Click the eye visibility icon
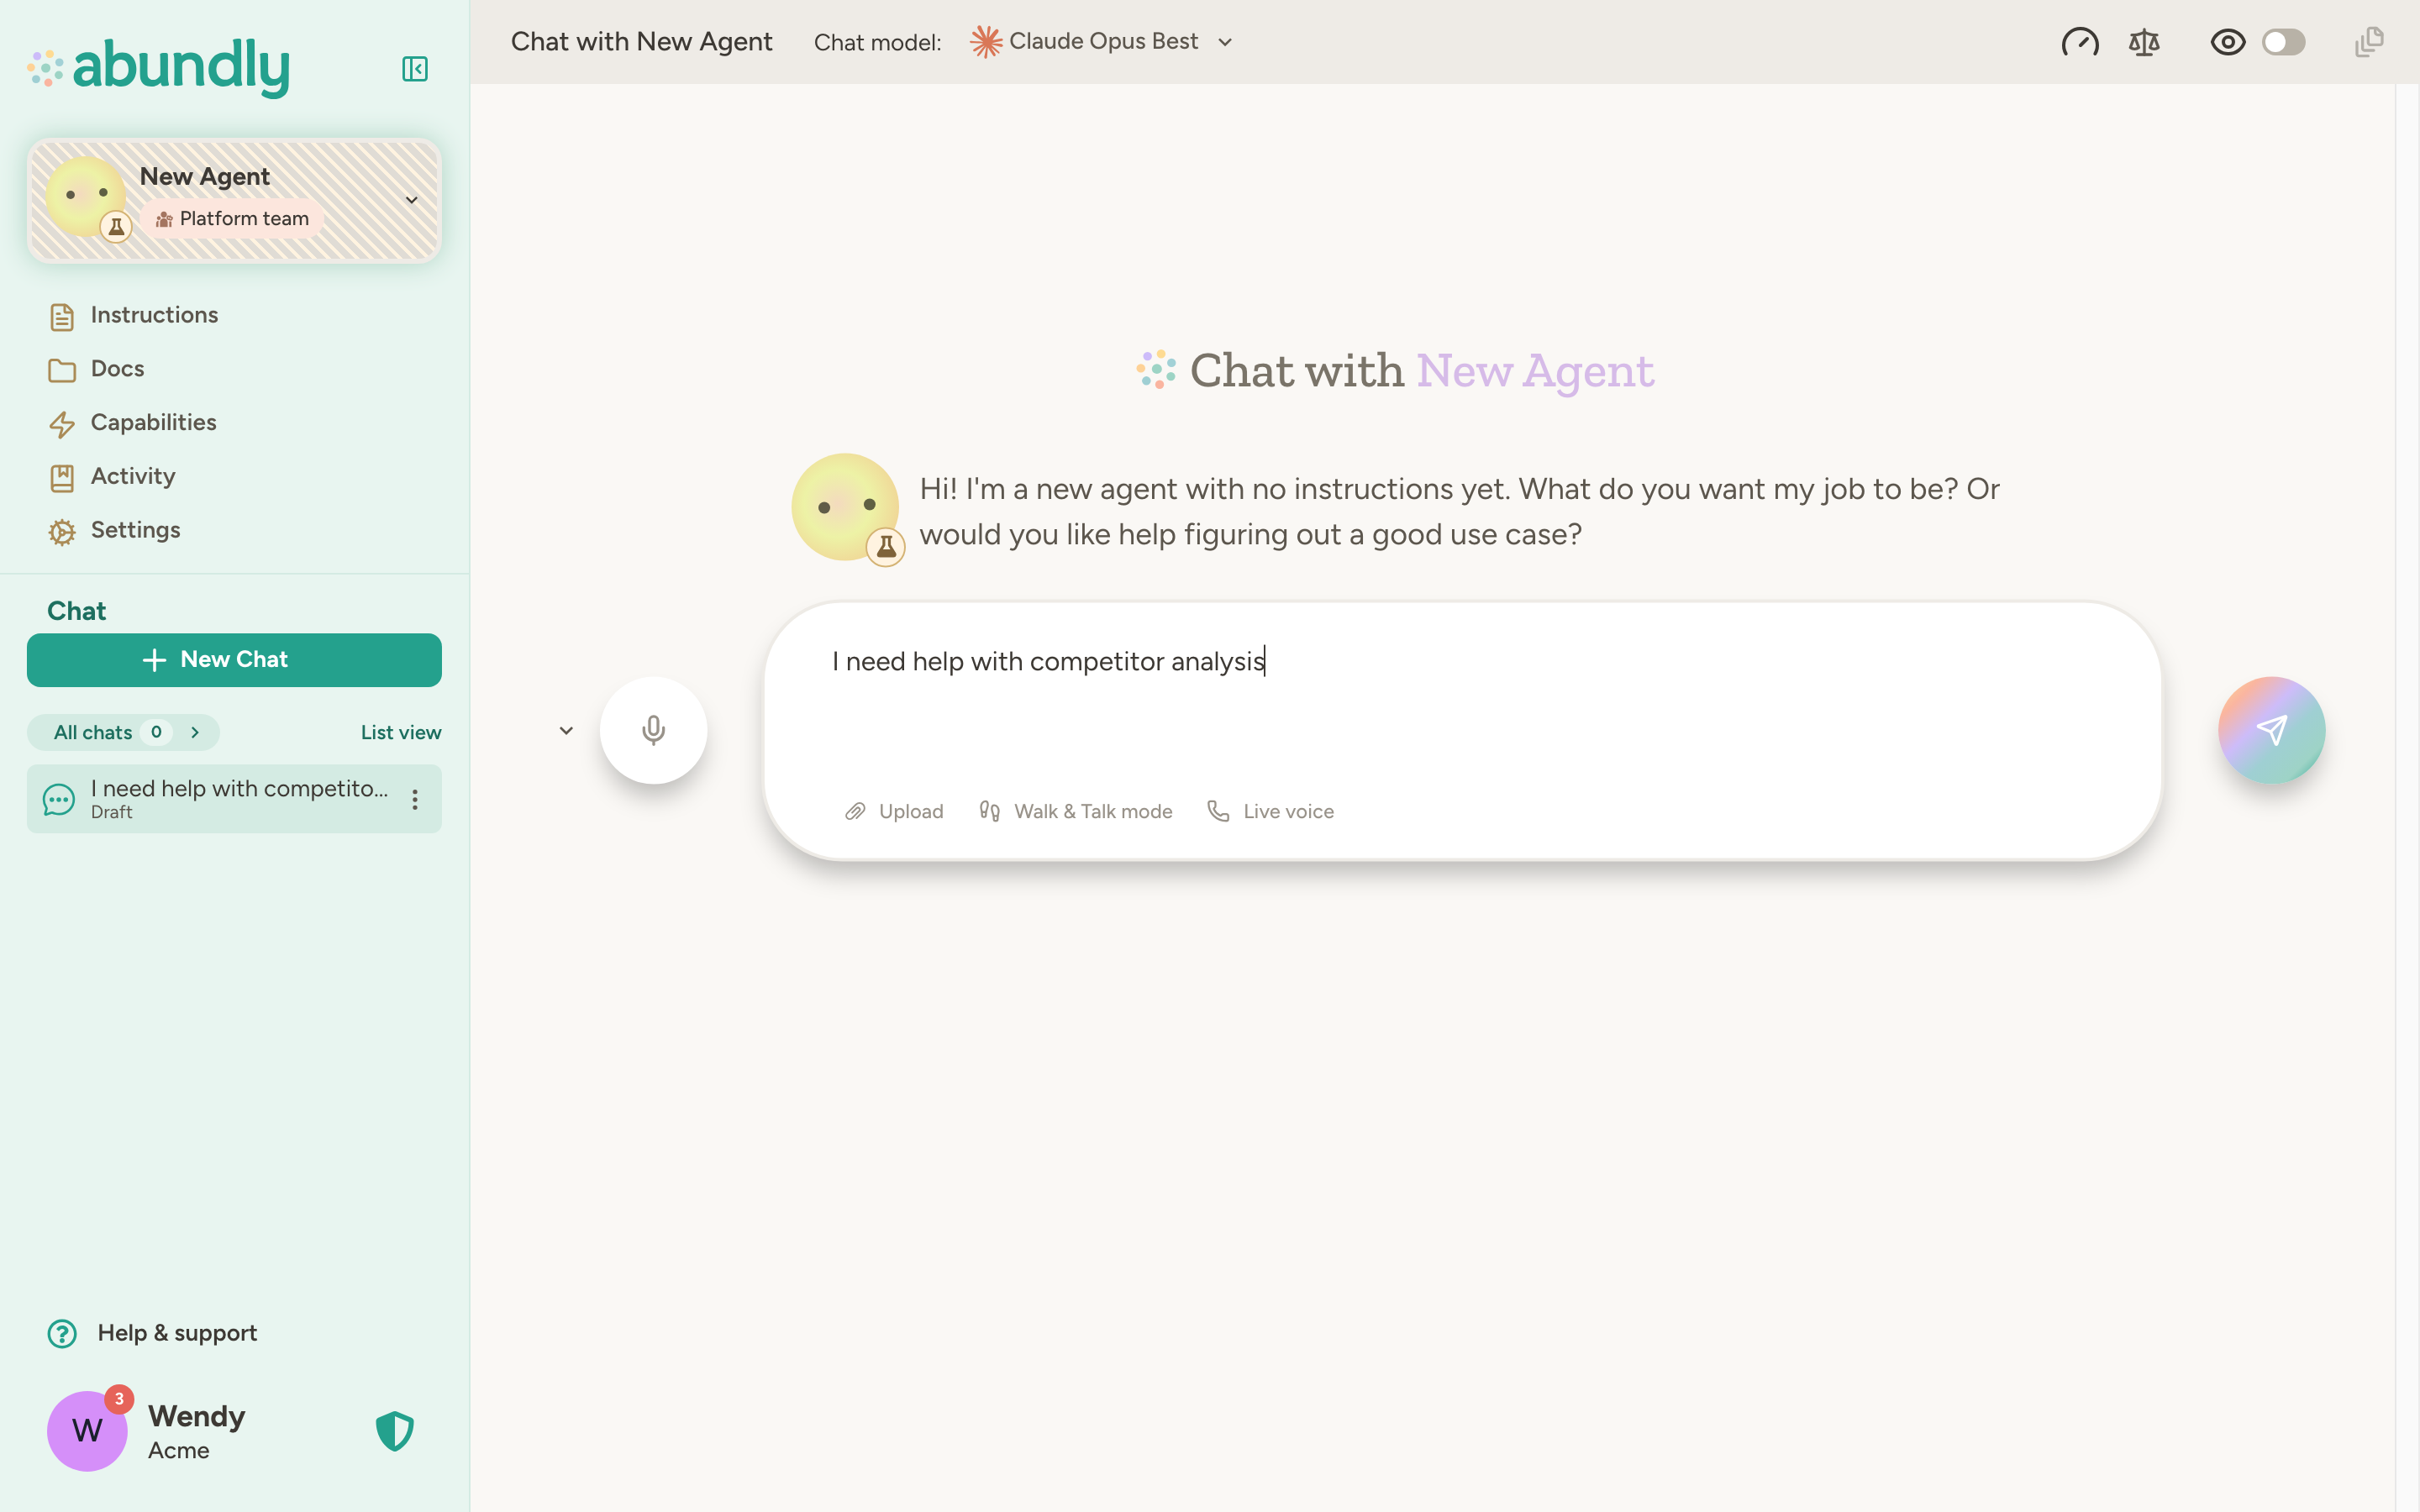Screen dimensions: 2420x1512 tap(2228, 42)
